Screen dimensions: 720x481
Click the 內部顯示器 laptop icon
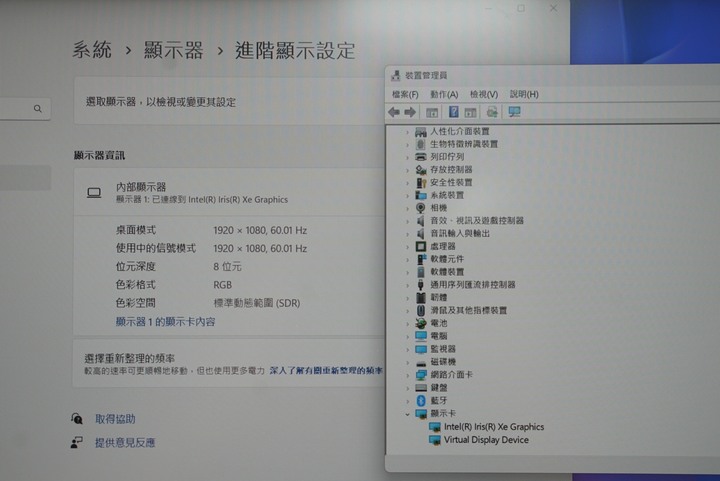(x=94, y=193)
